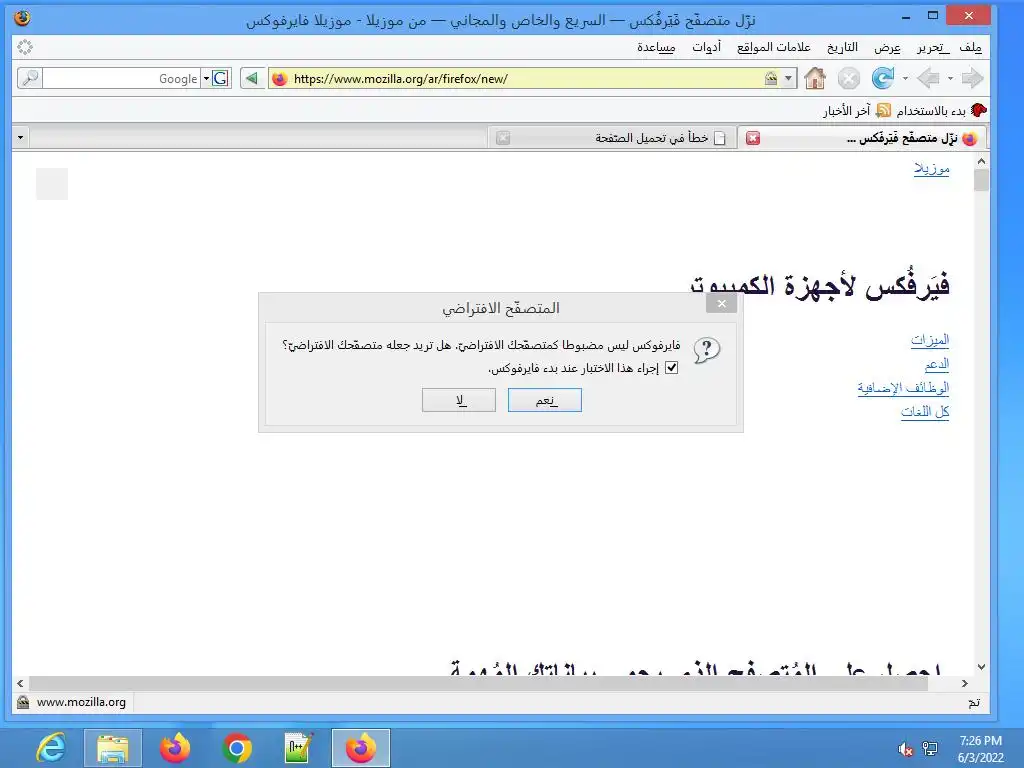The image size is (1024, 768).
Task: Switch to the خطأ في تحميل الصفحة tab
Action: [613, 138]
